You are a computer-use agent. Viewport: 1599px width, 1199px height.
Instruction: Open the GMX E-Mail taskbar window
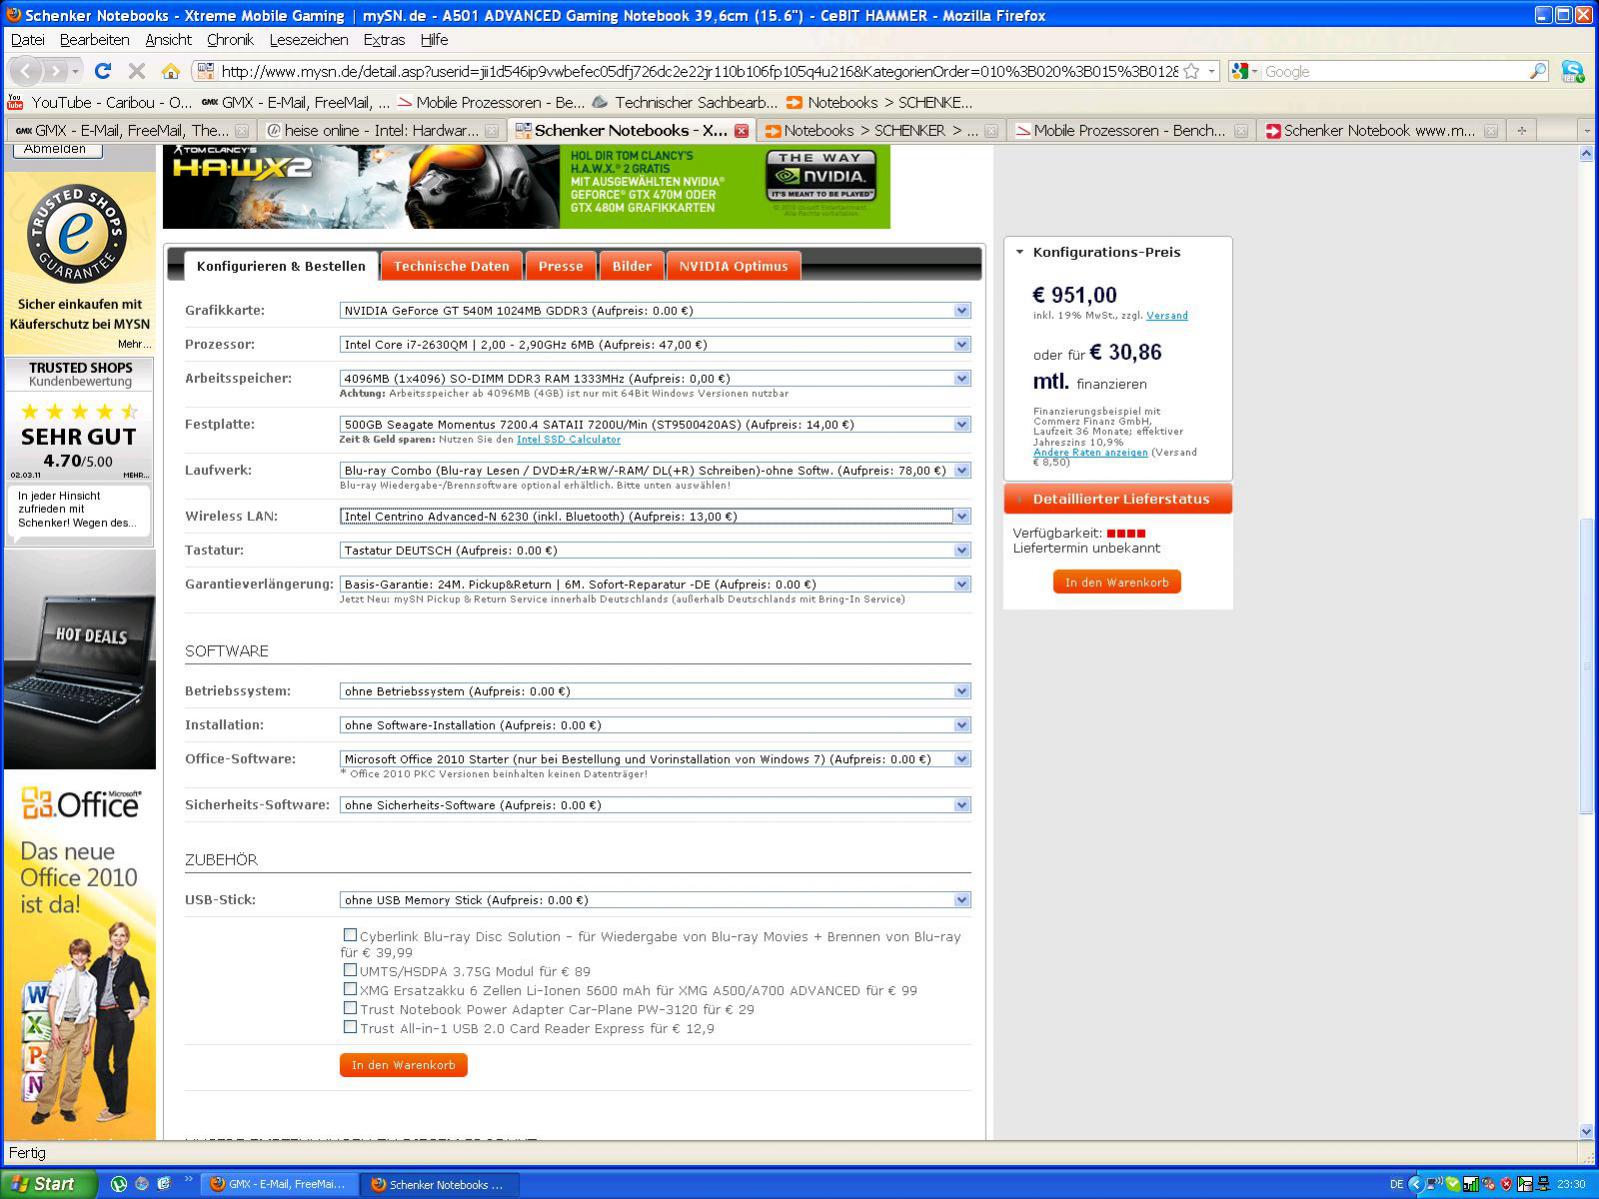pyautogui.click(x=278, y=1184)
